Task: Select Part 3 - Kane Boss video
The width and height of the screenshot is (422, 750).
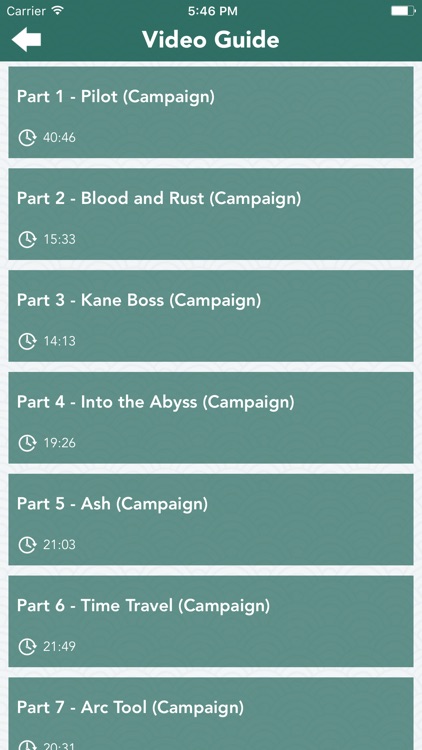Action: click(x=211, y=316)
